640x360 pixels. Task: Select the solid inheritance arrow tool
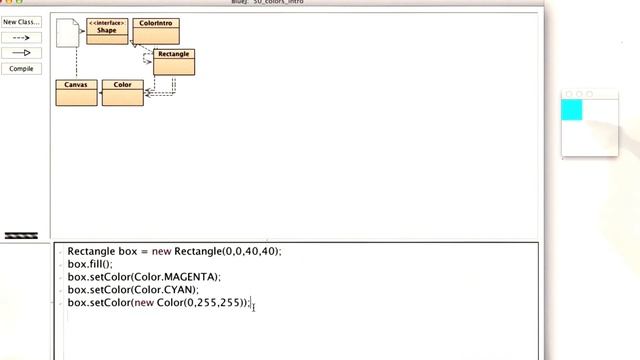21,53
